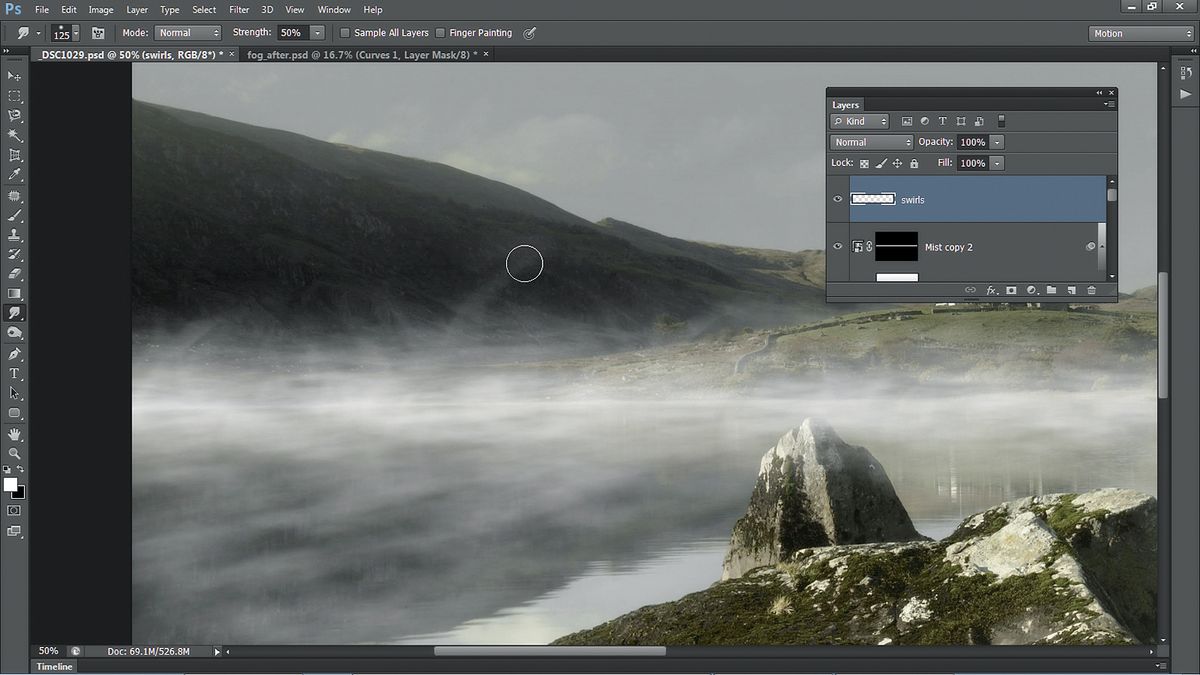Hide the swirls layer
Screen dimensions: 1200x675
838,199
